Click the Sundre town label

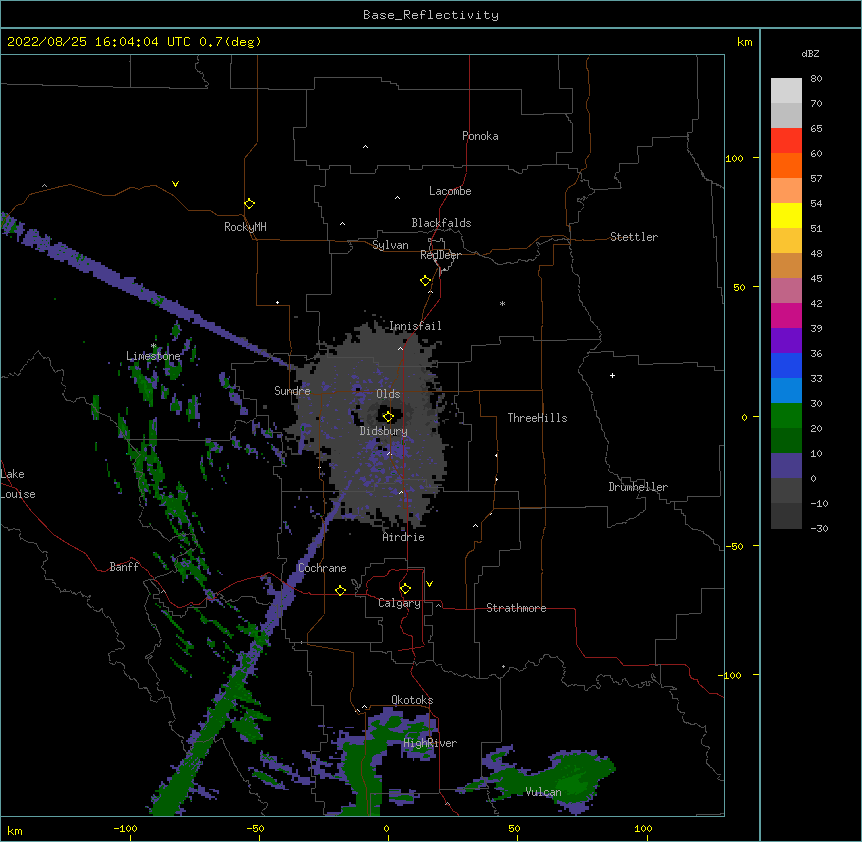tap(292, 391)
